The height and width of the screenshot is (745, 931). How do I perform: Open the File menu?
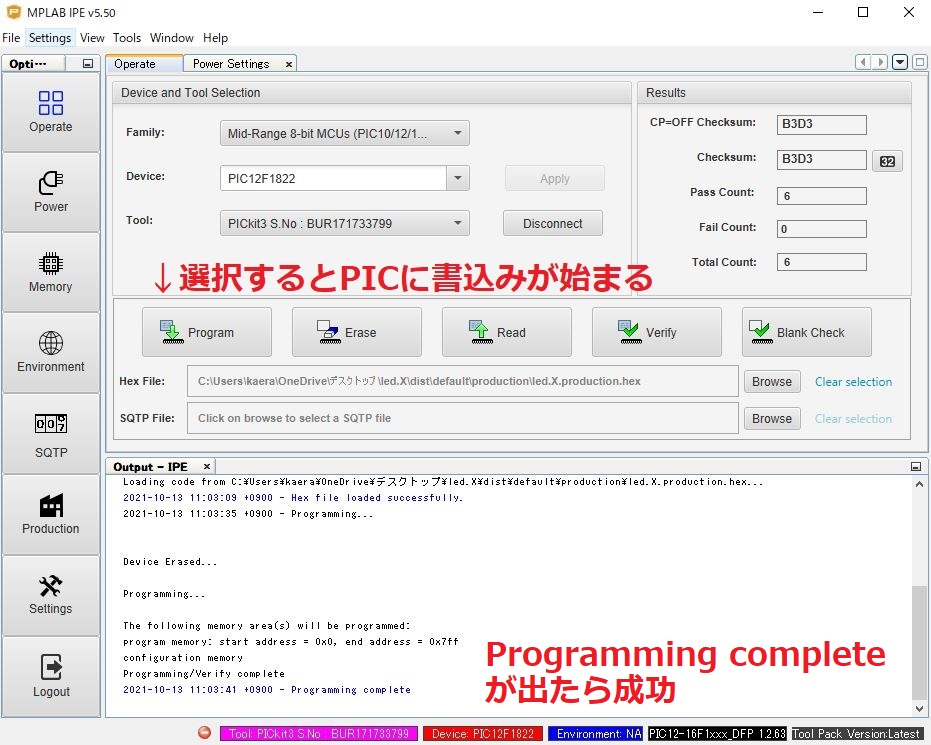(x=11, y=37)
